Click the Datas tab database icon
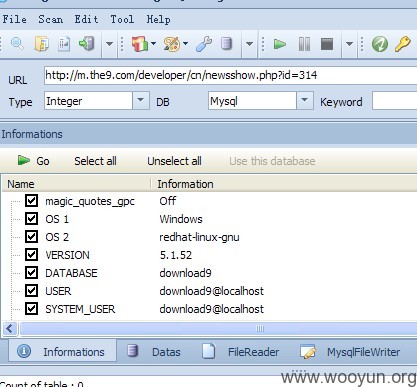 pos(133,351)
